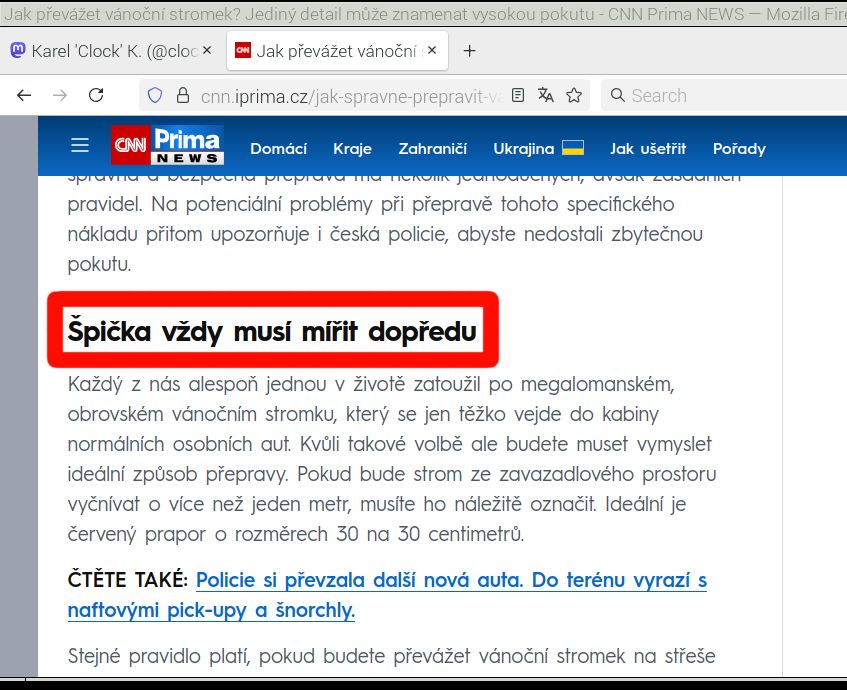Open the Domácí section
This screenshot has width=847, height=690.
tap(278, 149)
